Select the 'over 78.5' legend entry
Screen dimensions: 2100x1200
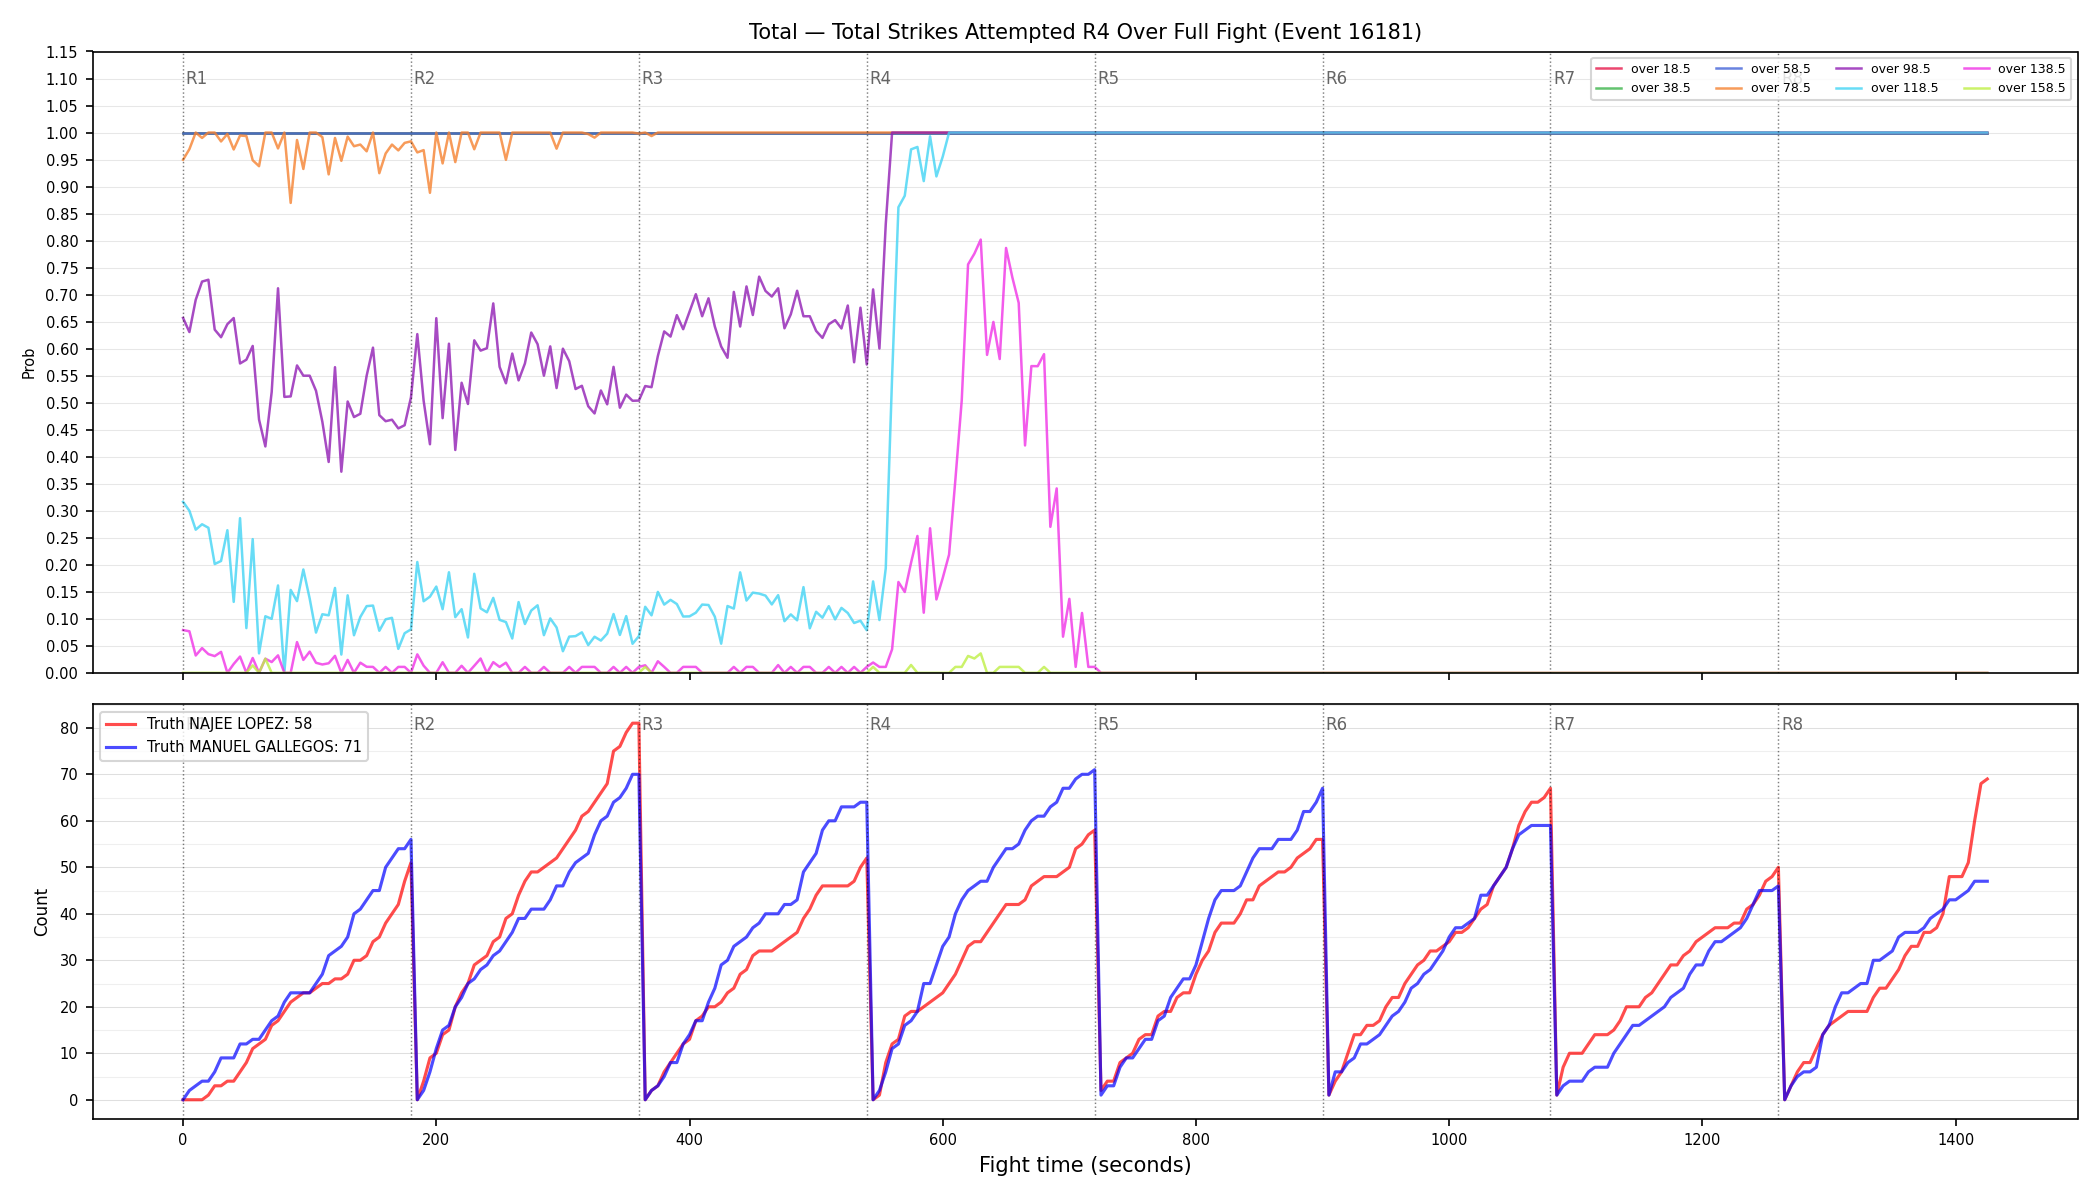[1763, 88]
